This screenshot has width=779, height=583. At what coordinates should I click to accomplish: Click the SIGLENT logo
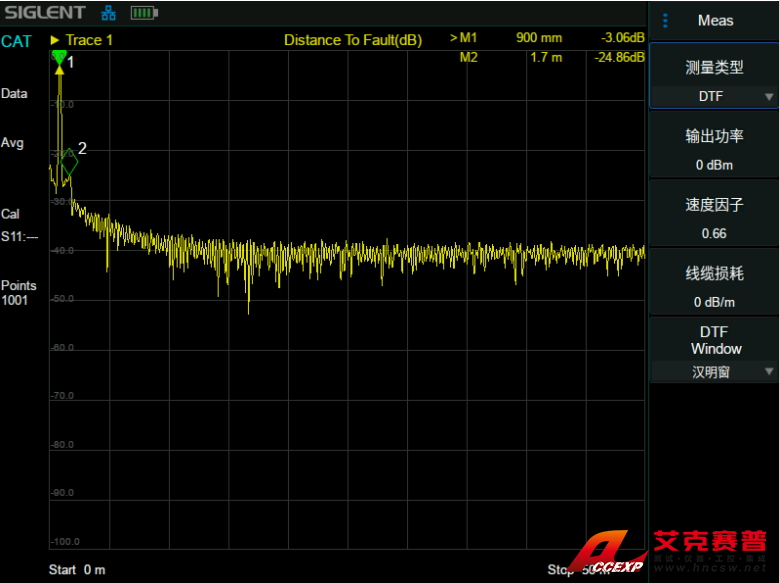coord(44,14)
